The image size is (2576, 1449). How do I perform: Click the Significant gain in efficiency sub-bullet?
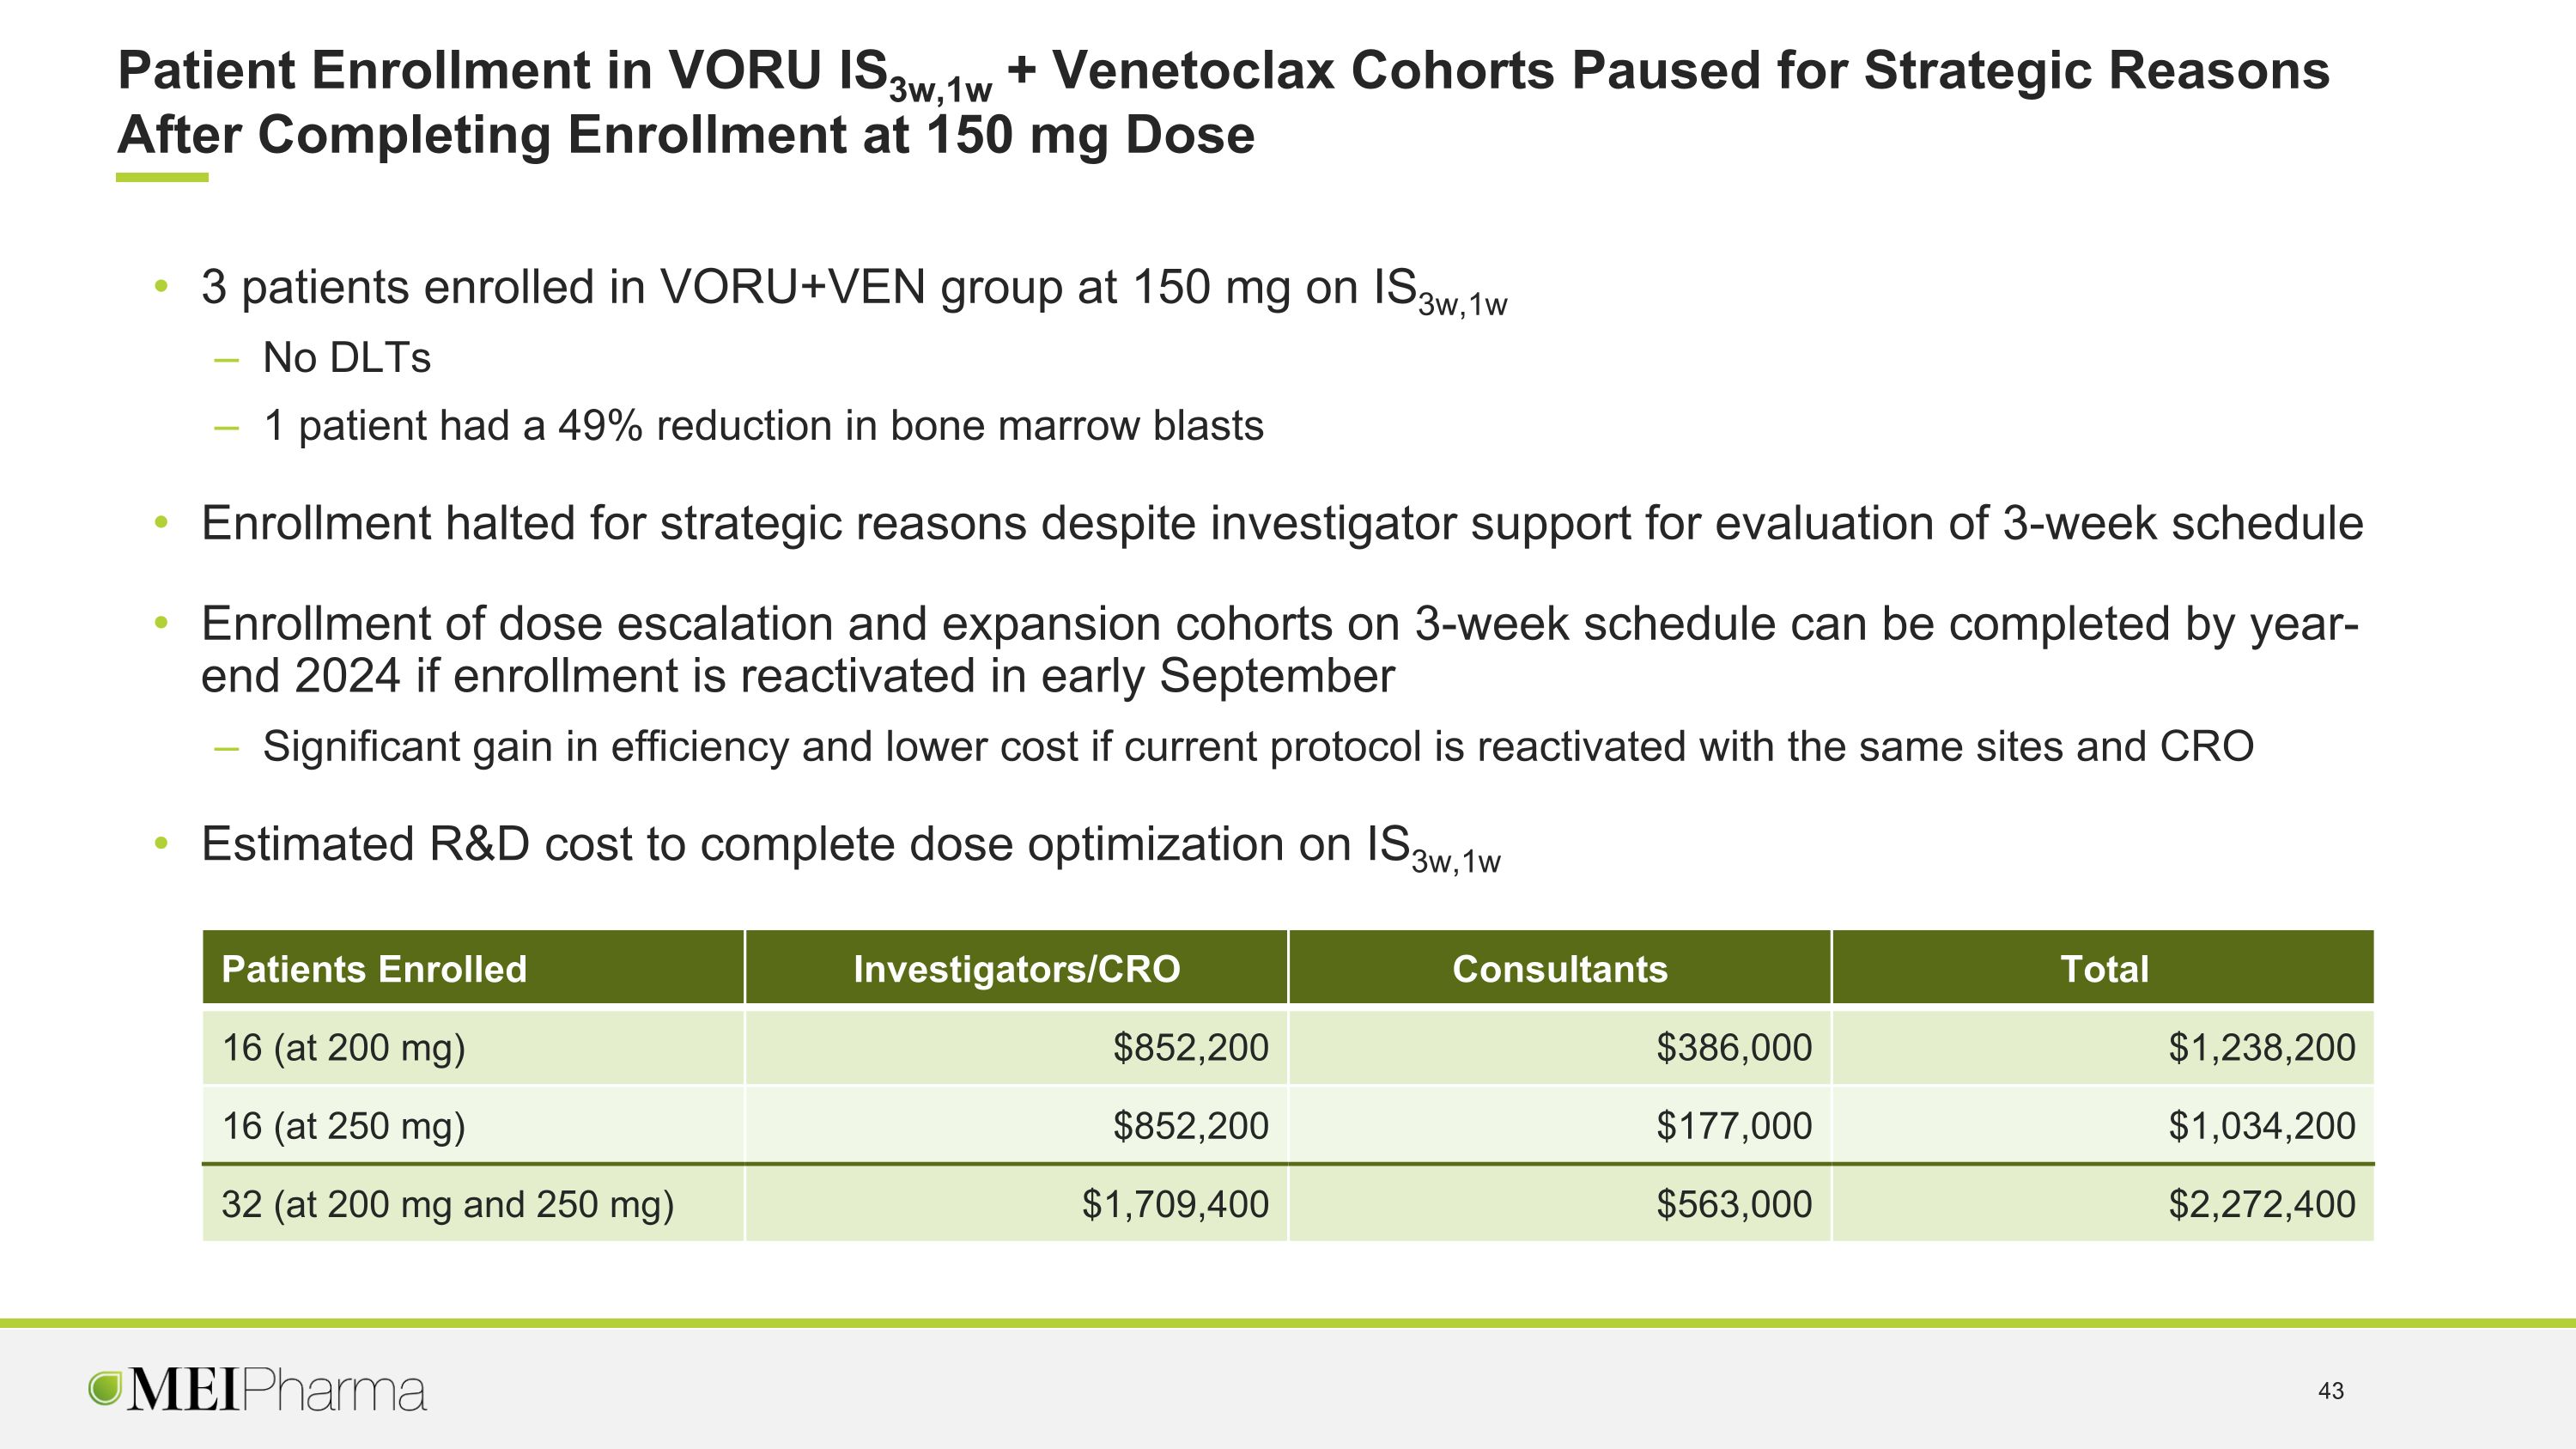click(1258, 747)
